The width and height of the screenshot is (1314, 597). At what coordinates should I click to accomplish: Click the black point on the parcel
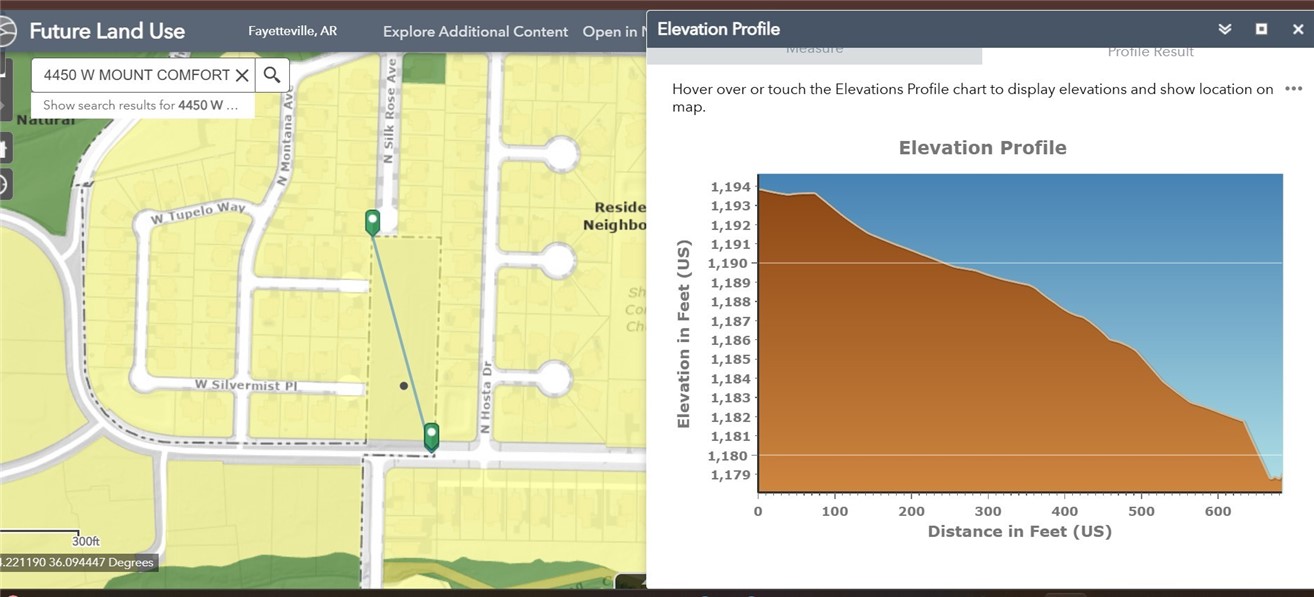tap(403, 385)
